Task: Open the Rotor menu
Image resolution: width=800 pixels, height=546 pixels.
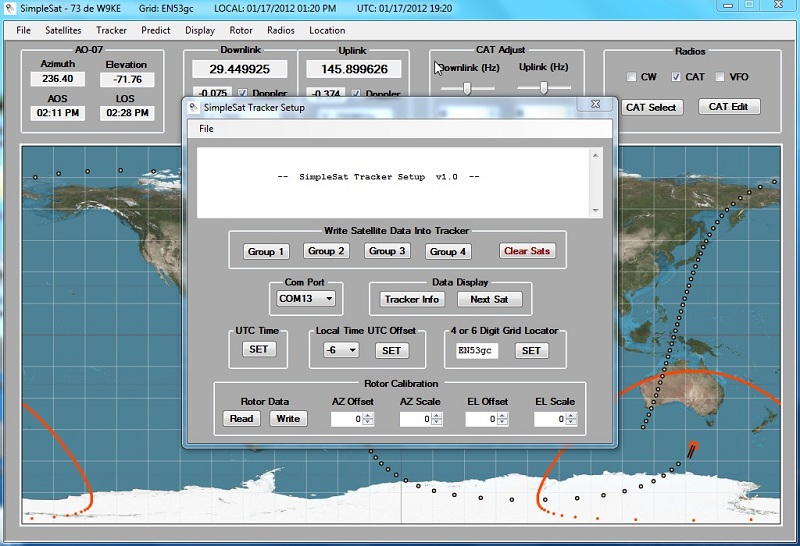Action: [241, 30]
